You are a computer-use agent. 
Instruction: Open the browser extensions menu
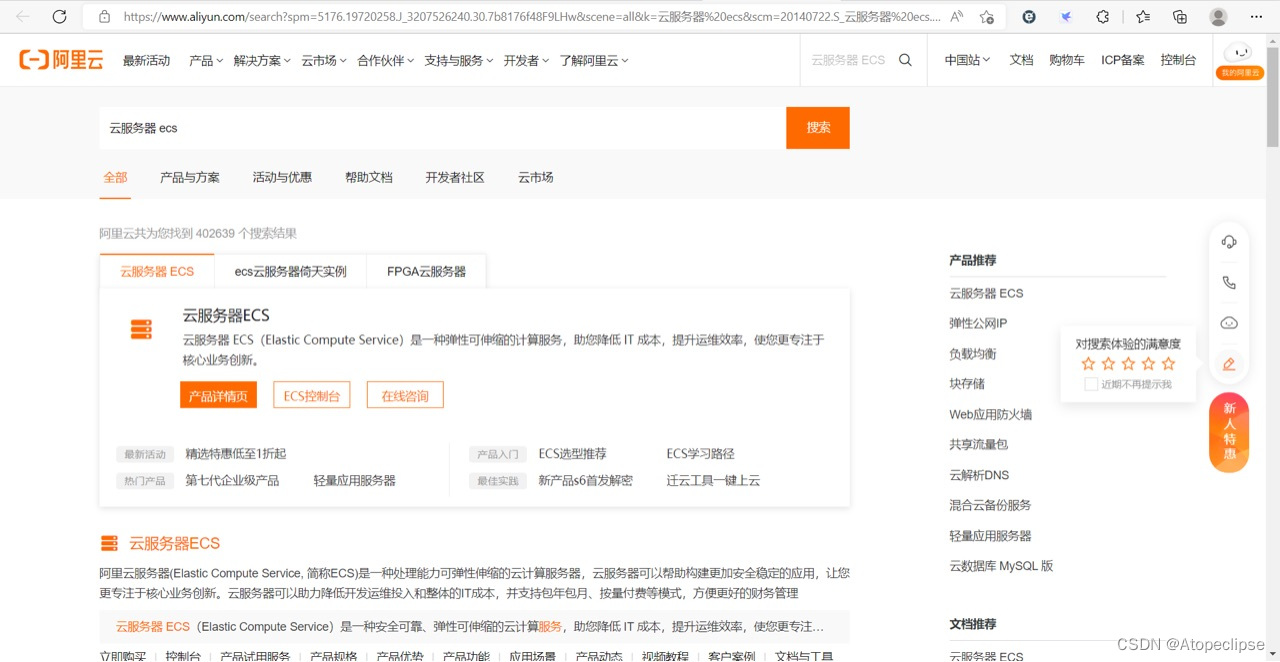[1103, 17]
